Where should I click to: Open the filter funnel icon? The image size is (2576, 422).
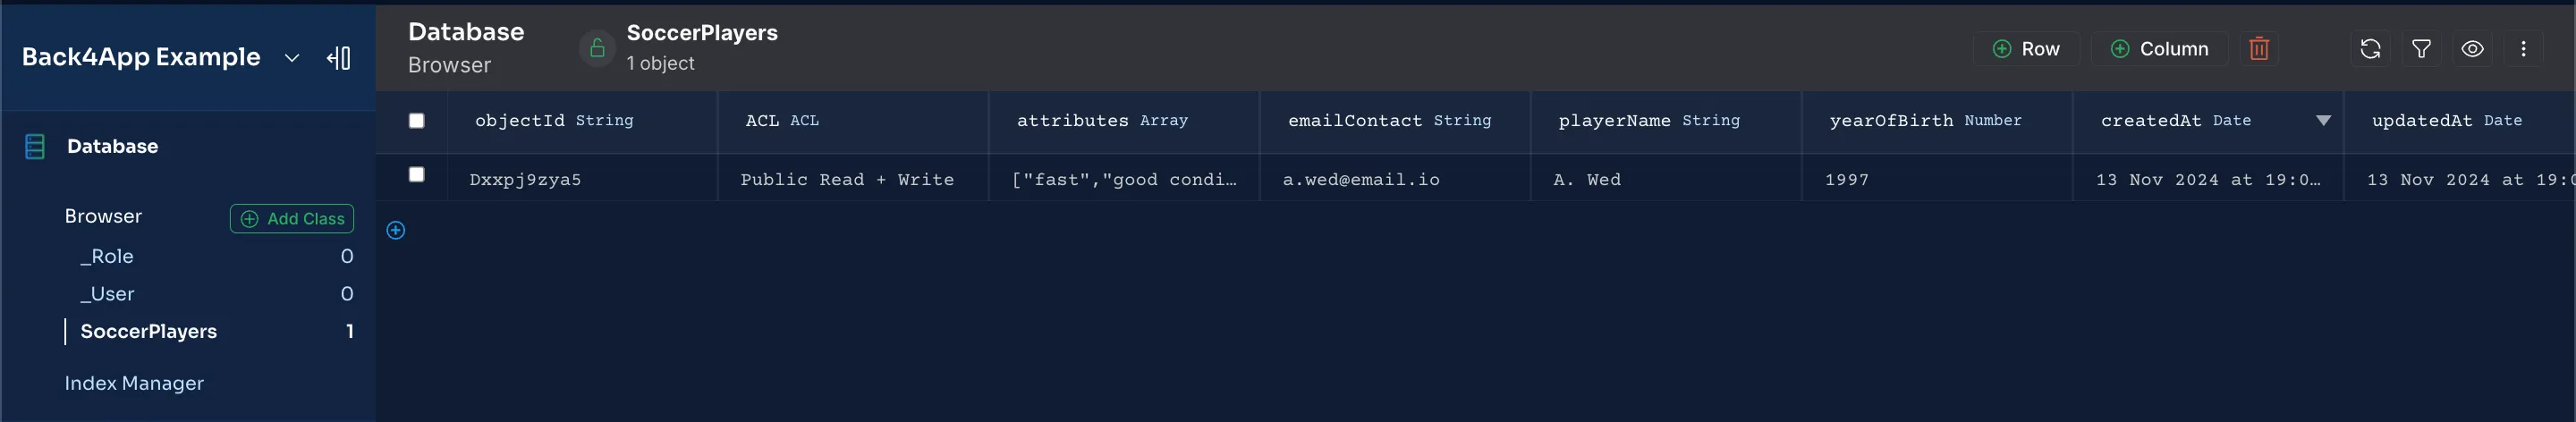[2420, 49]
